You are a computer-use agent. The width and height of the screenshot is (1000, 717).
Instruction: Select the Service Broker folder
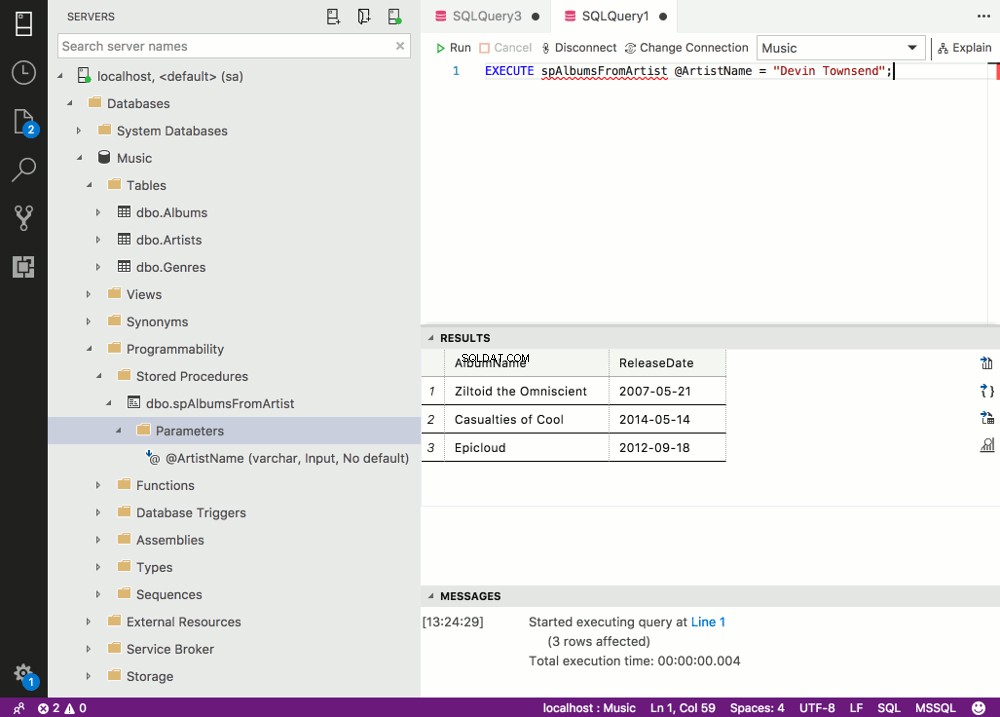[170, 649]
